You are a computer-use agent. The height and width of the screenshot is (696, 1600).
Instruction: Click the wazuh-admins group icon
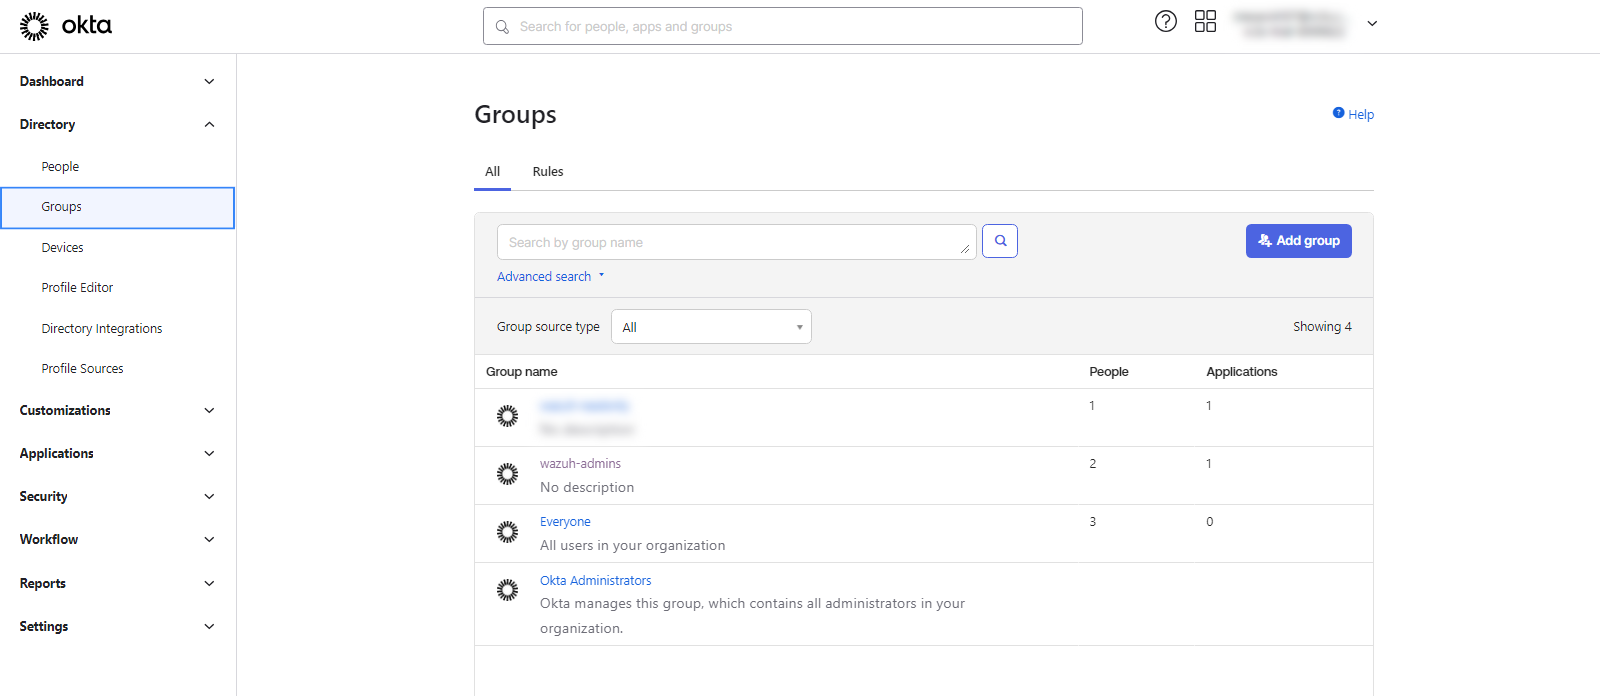click(x=507, y=474)
